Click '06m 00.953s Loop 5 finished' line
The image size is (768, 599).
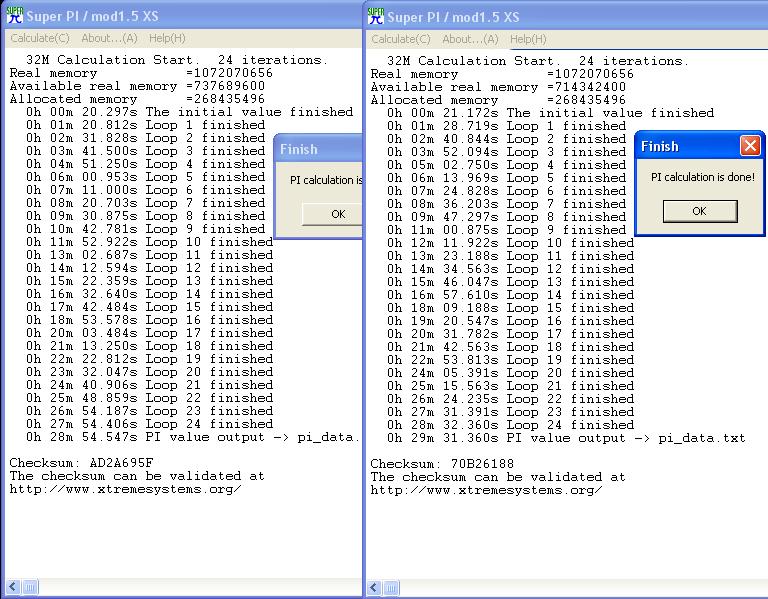[x=145, y=177]
